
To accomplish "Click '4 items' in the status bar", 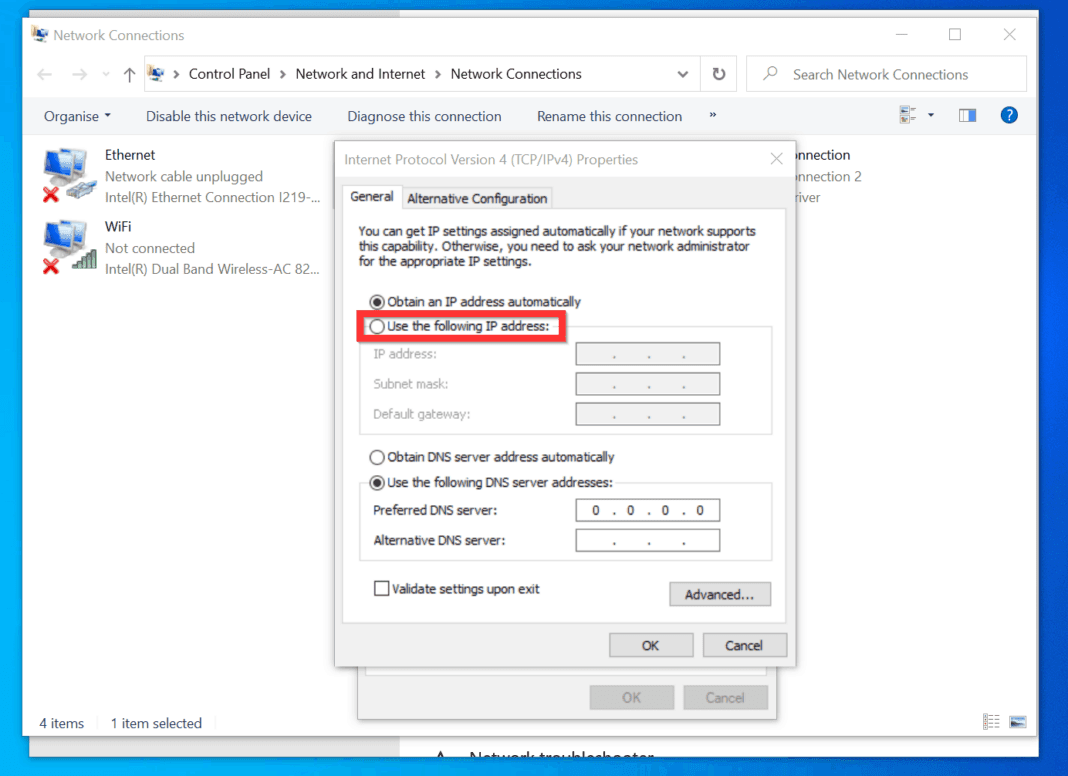I will point(61,723).
